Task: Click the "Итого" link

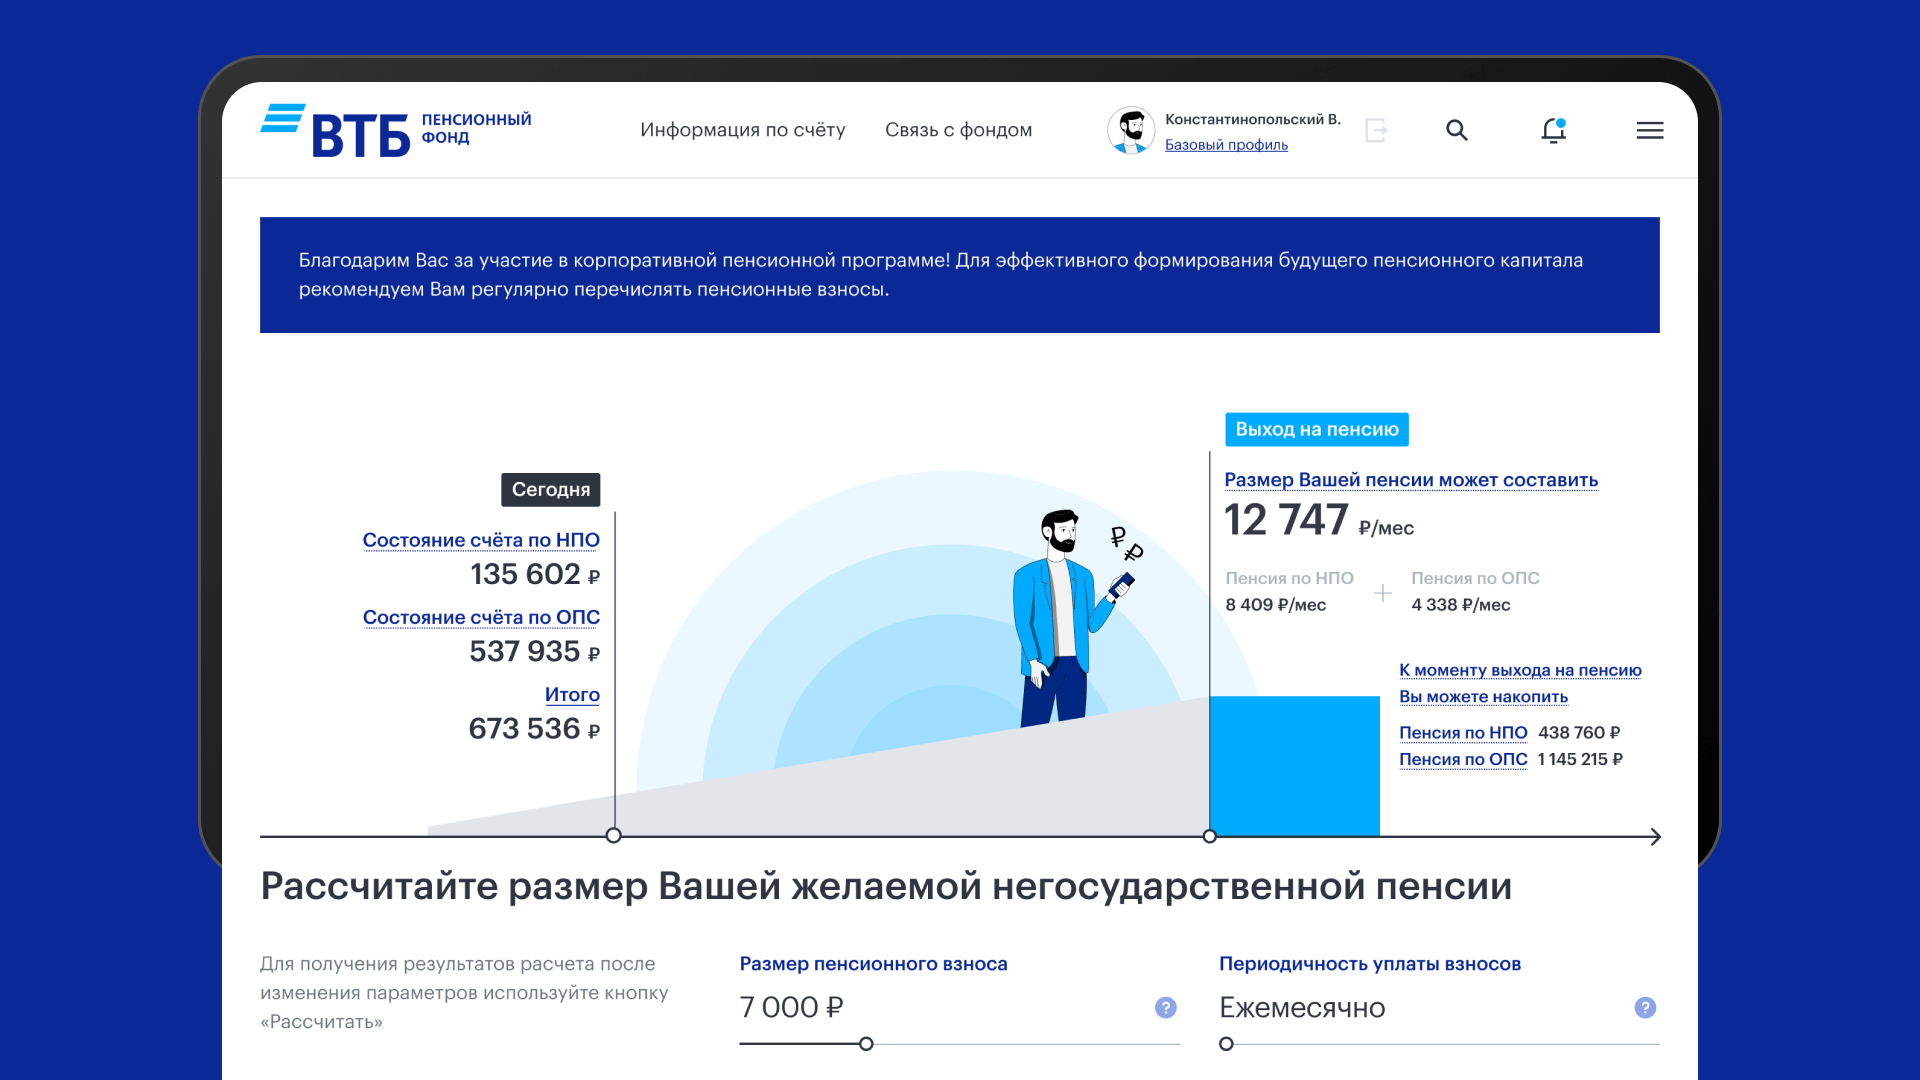Action: click(572, 694)
